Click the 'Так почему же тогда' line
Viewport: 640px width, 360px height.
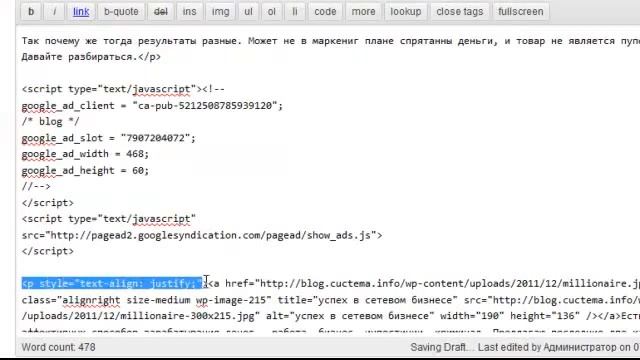tap(331, 41)
